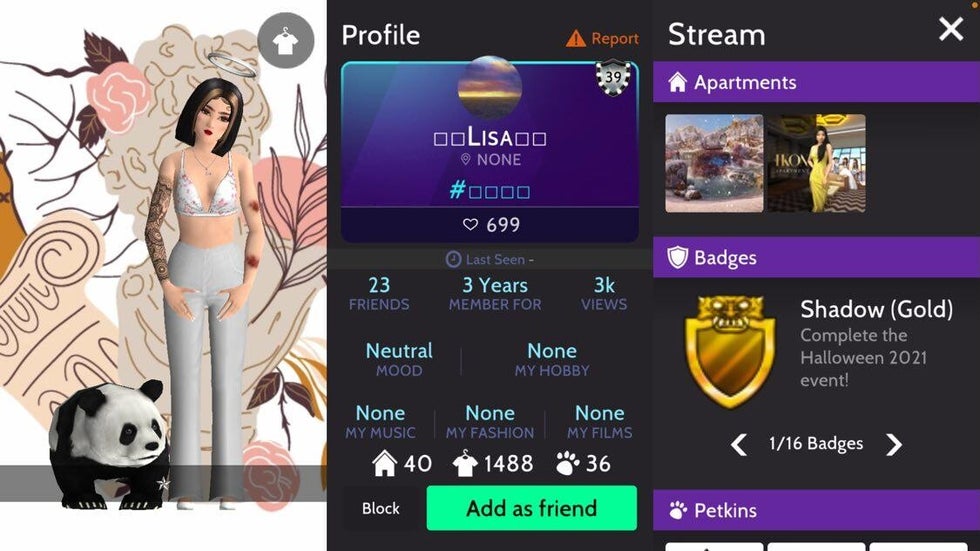Viewport: 980px width, 551px height.
Task: View the clothing count icon showing 1488
Action: [x=464, y=464]
